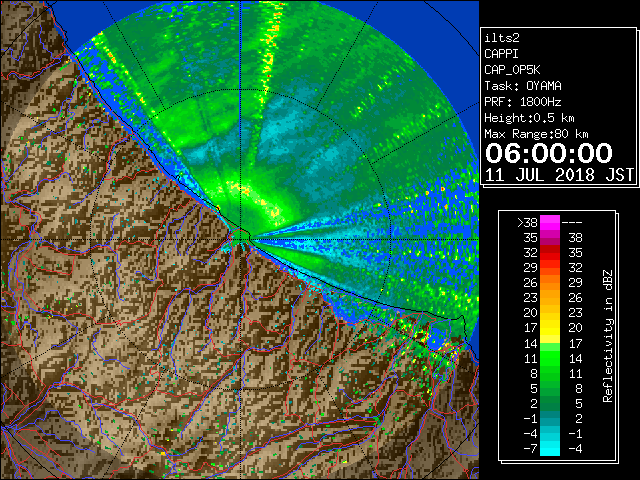640x480 pixels.
Task: Click the 06:00:00 timestamp
Action: pos(549,153)
